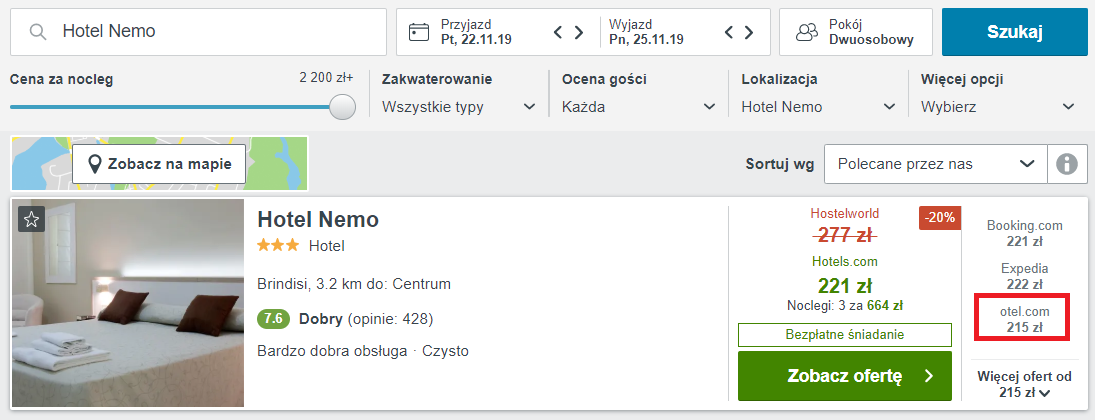This screenshot has width=1095, height=420.
Task: Click the Hotel Nemo room thumbnail
Action: 128,303
